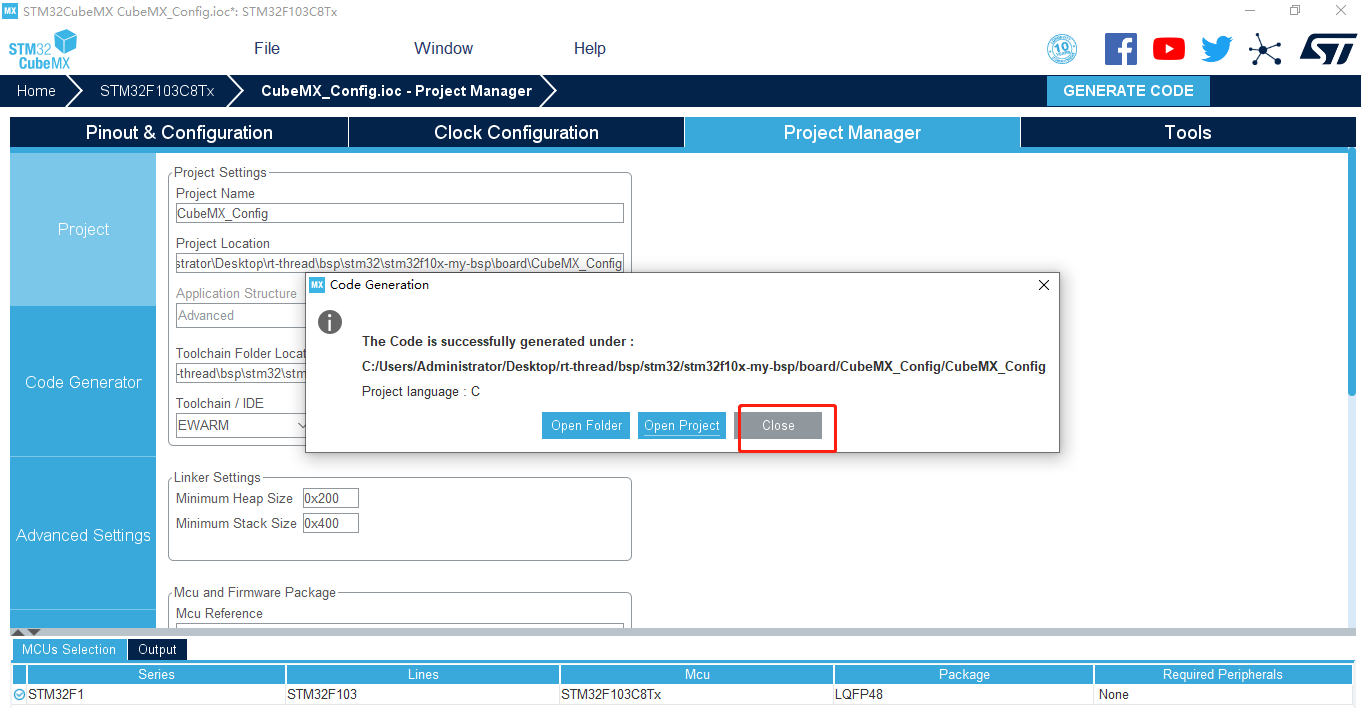Click the 10 years anniversary badge icon
The height and width of the screenshot is (708, 1361).
tap(1062, 49)
